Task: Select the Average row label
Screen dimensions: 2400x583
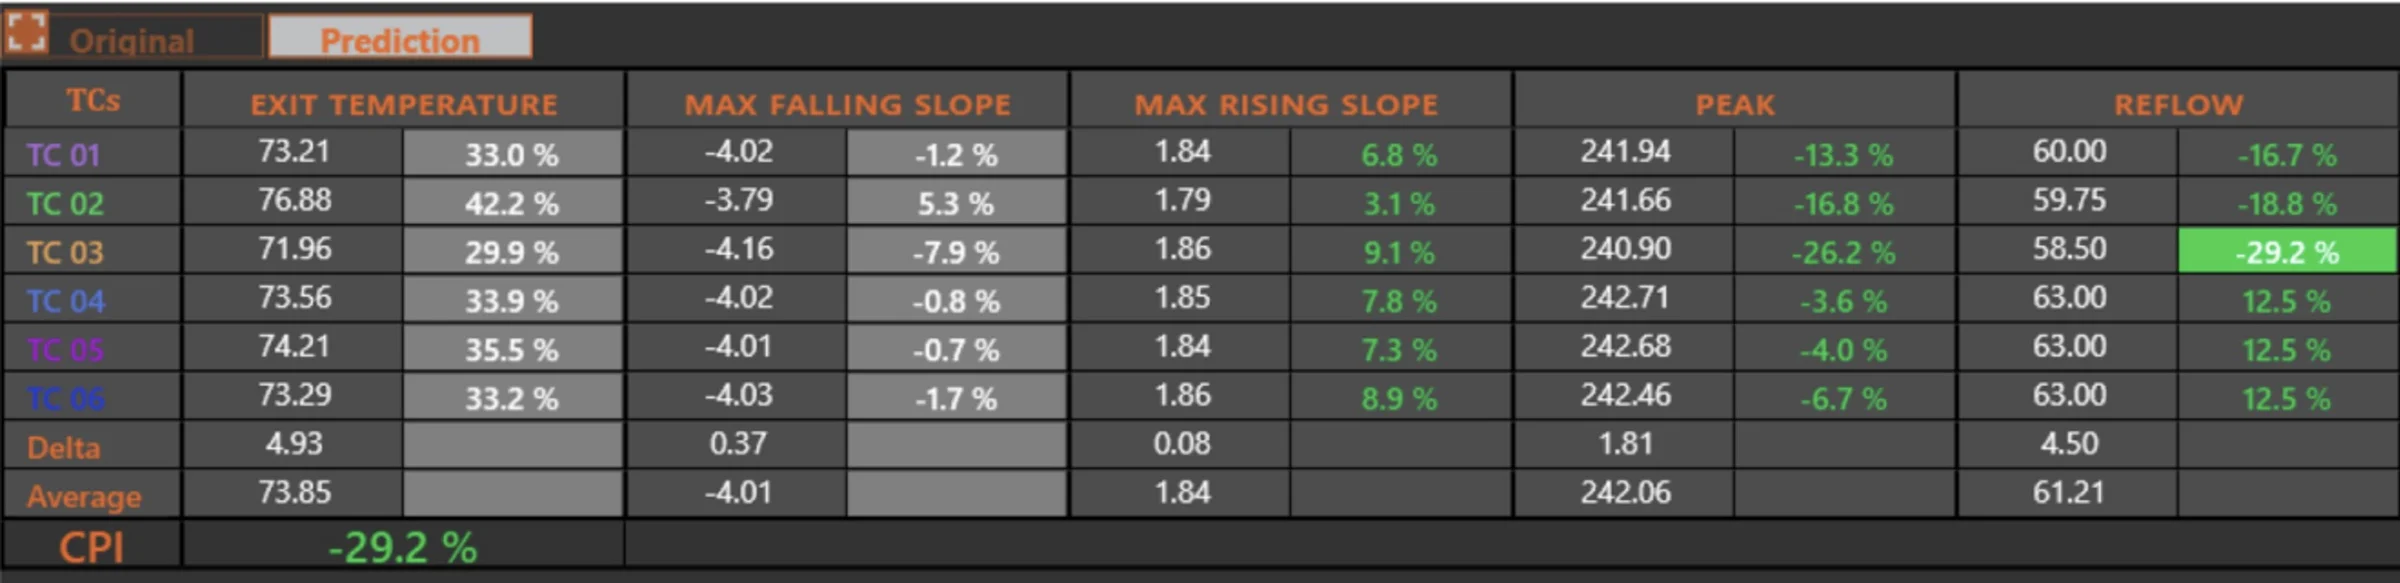Action: click(84, 496)
